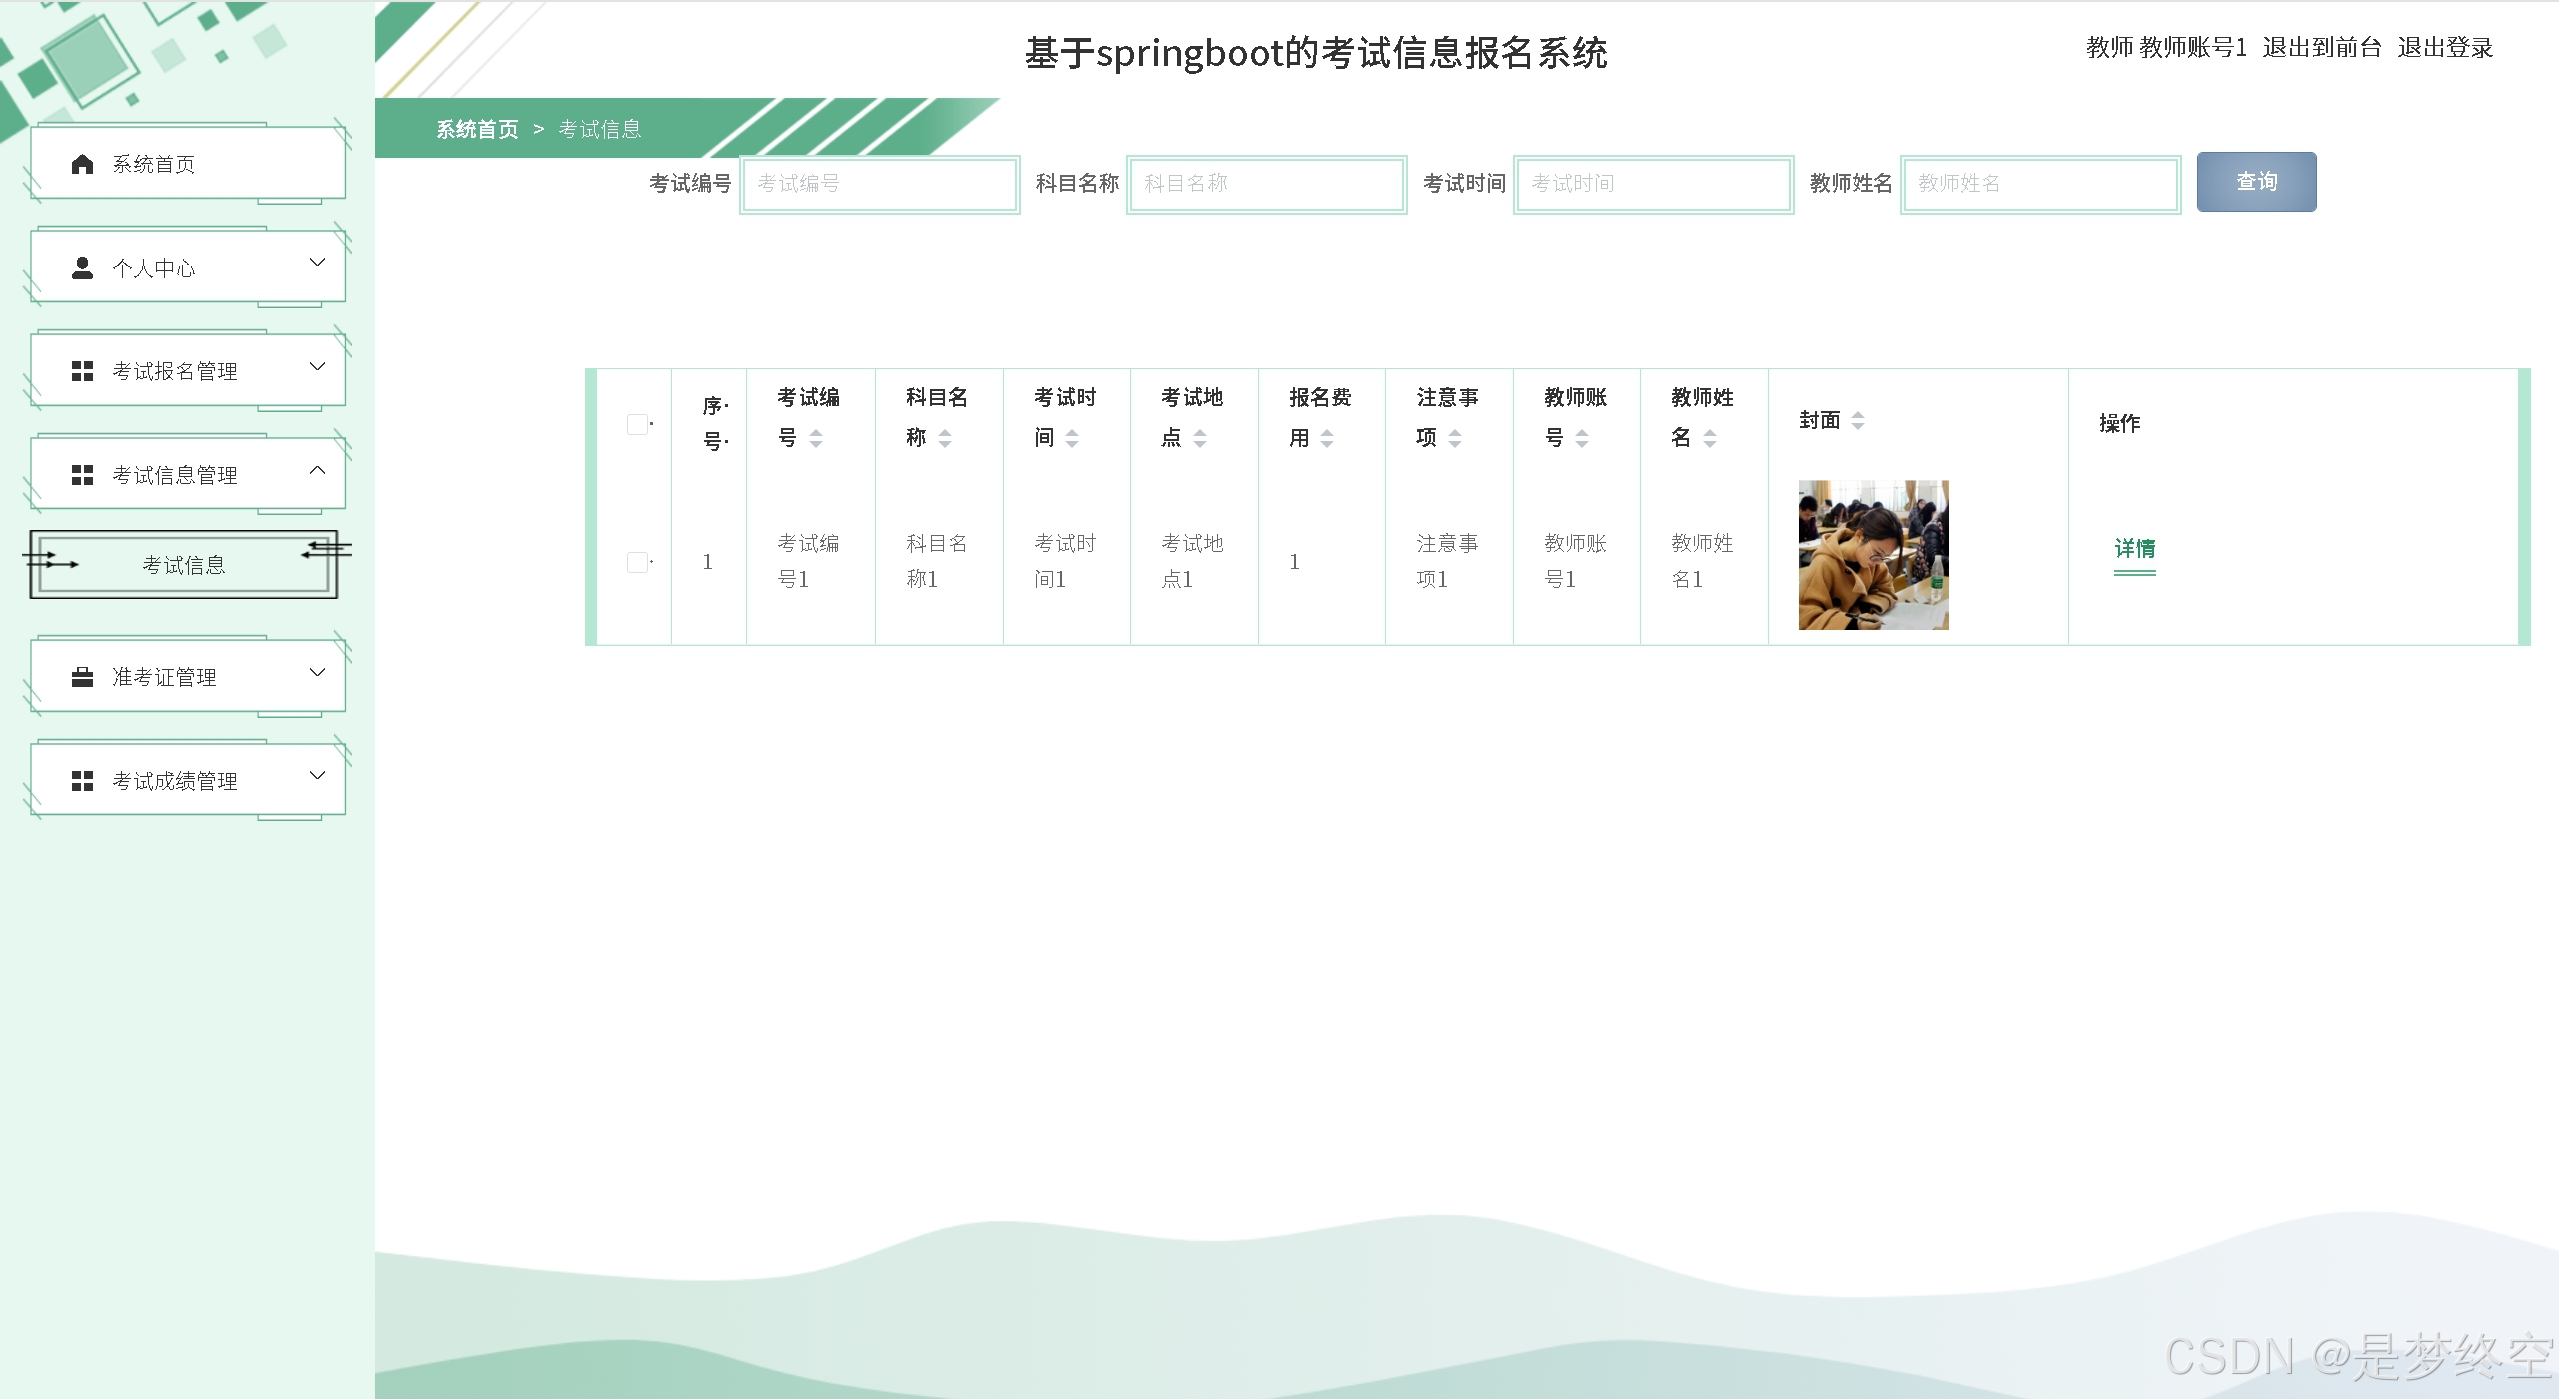Click 系统首页 in the breadcrumb
The height and width of the screenshot is (1399, 2559).
[x=477, y=129]
